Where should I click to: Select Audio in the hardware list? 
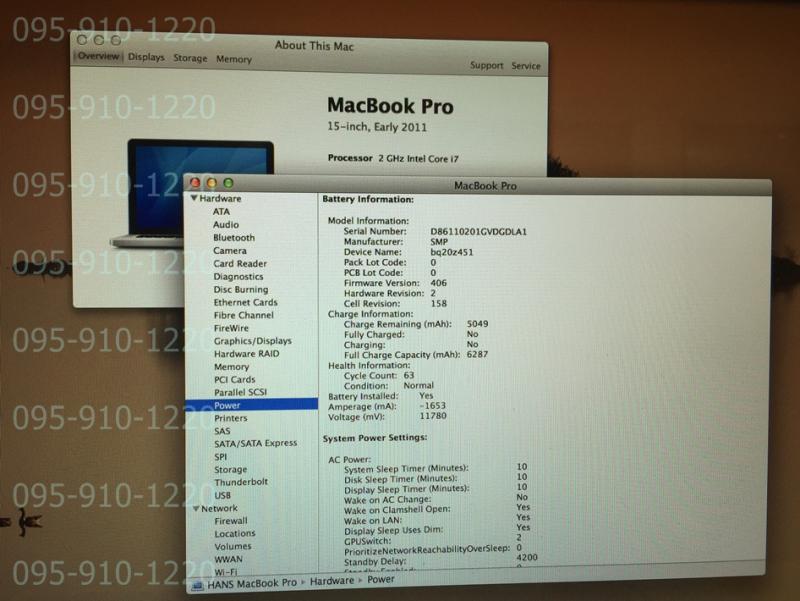point(226,224)
